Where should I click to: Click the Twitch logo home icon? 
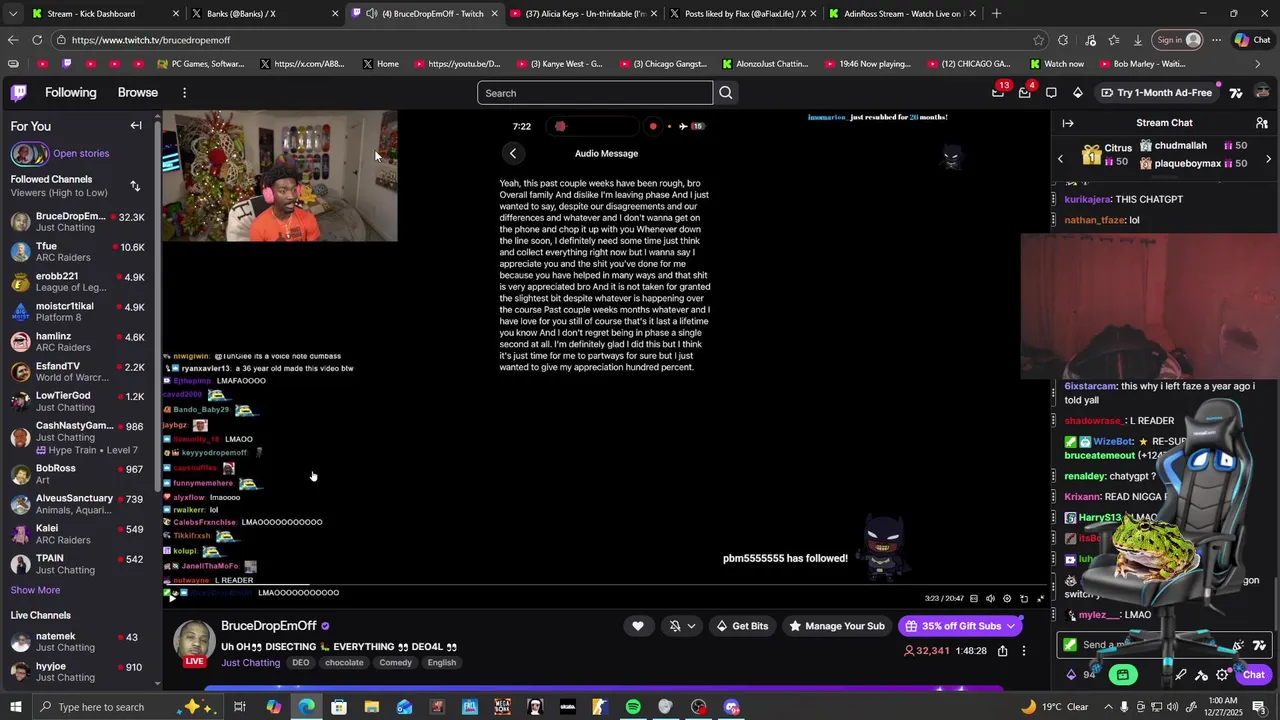[19, 92]
